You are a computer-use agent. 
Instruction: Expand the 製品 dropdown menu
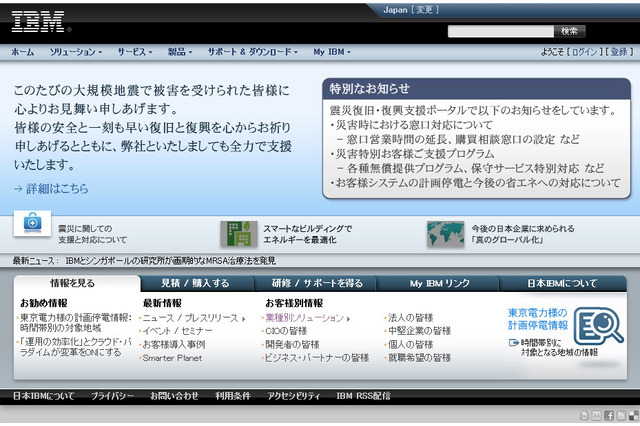point(180,52)
